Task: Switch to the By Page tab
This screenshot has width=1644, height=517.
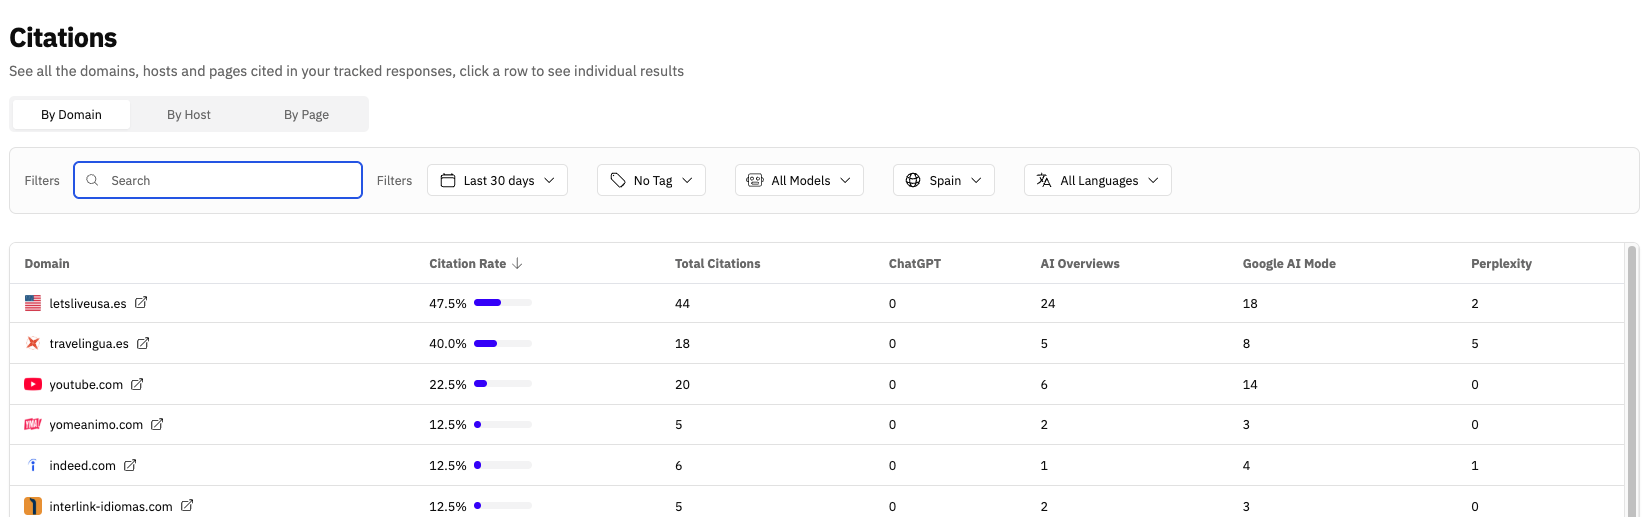Action: click(x=306, y=114)
